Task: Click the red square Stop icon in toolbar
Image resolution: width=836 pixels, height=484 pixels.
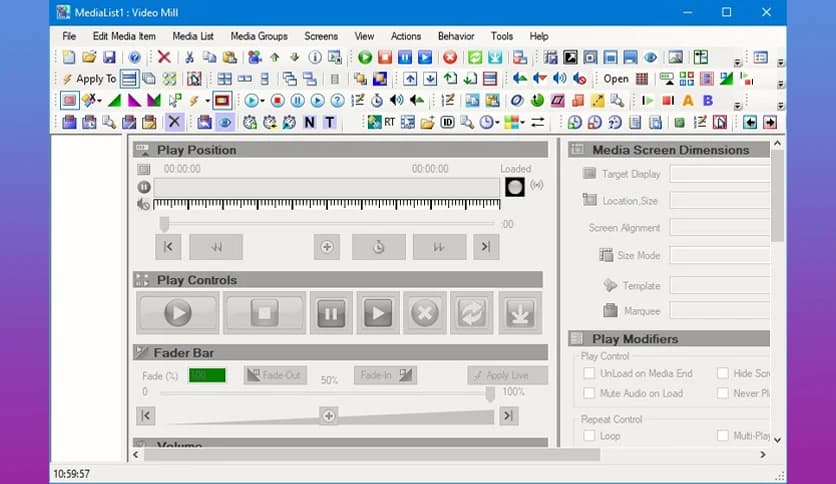Action: click(385, 57)
